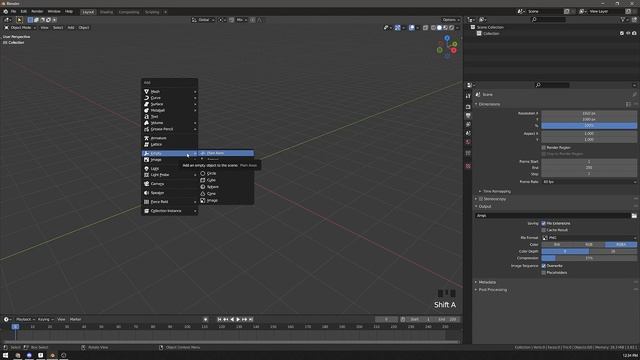Open the Frame Rate dropdown

[x=589, y=182]
